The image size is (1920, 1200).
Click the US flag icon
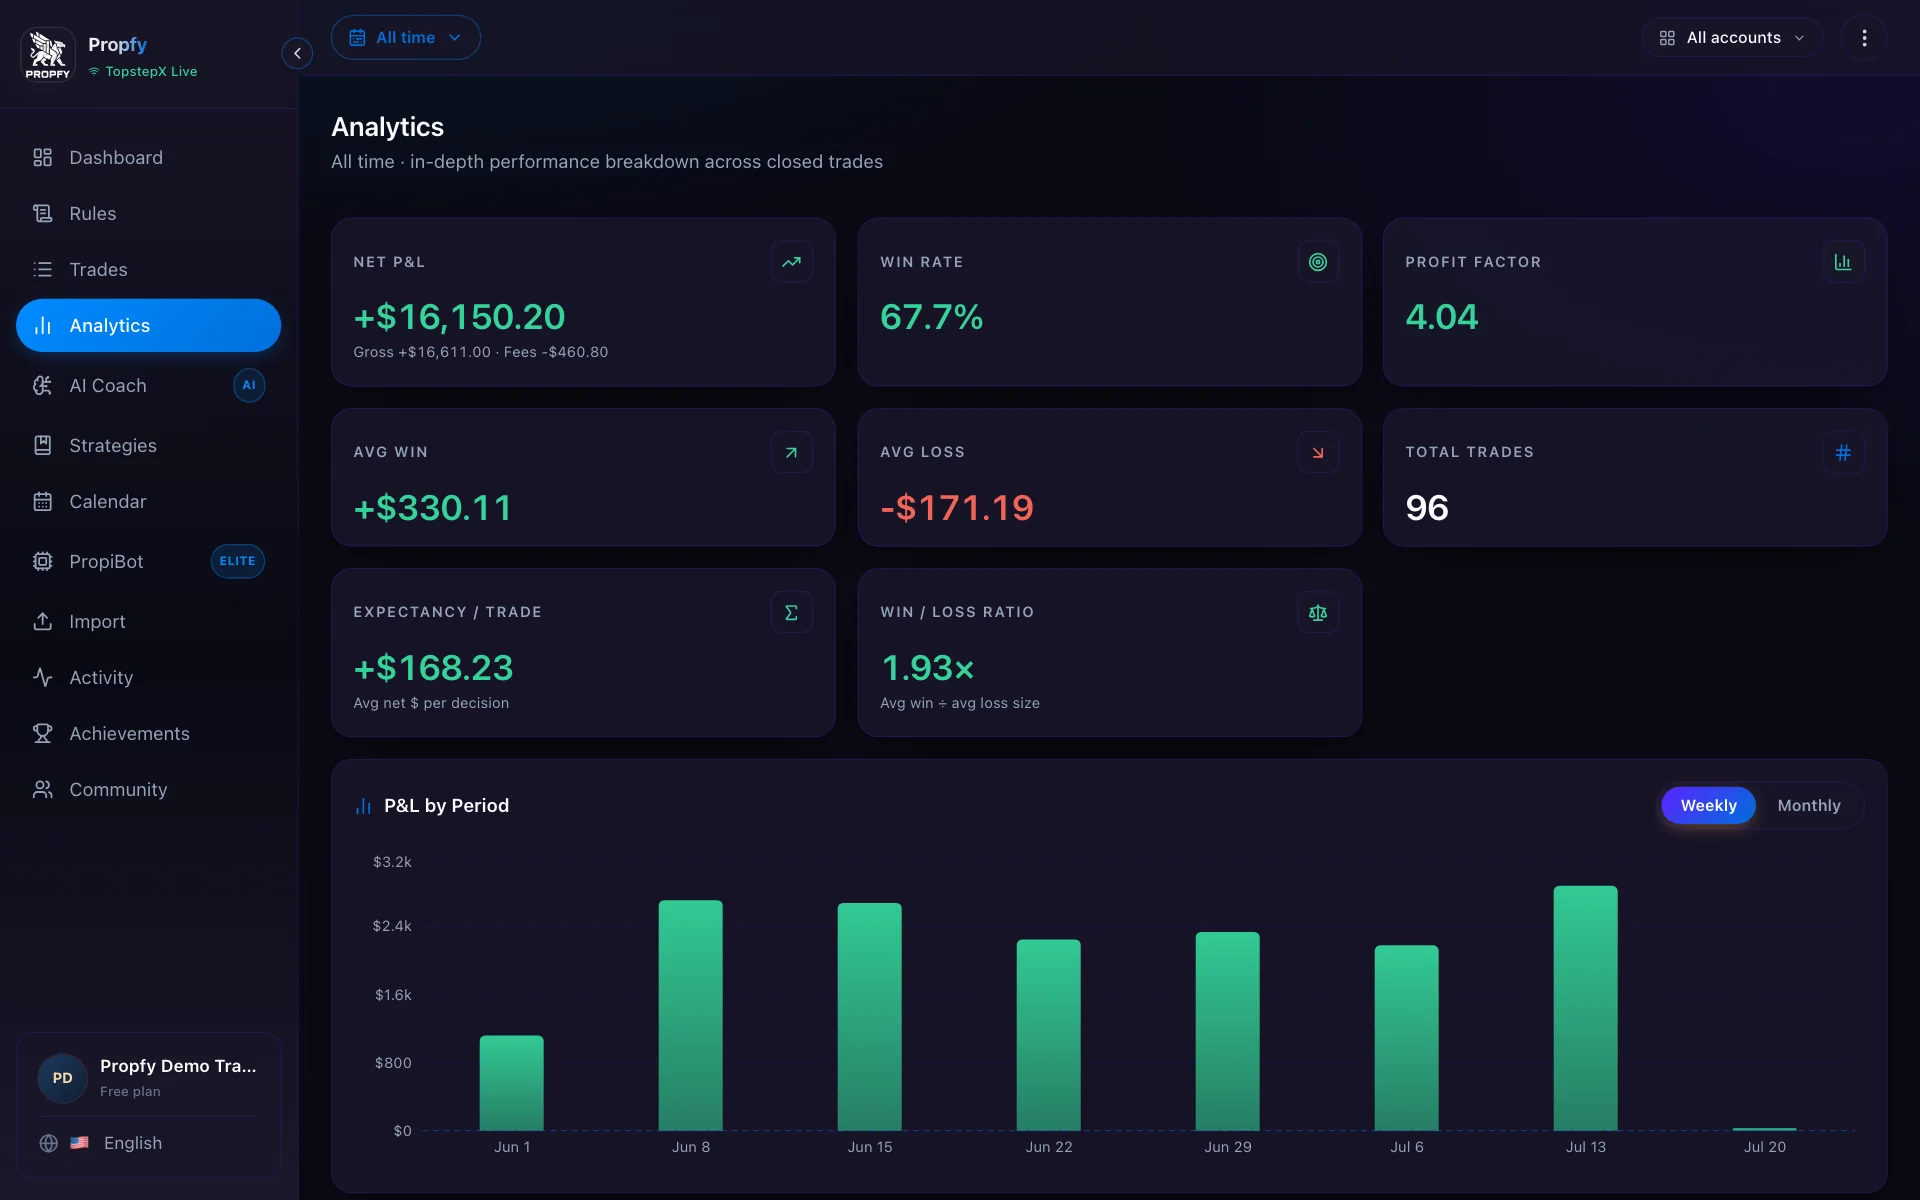80,1143
